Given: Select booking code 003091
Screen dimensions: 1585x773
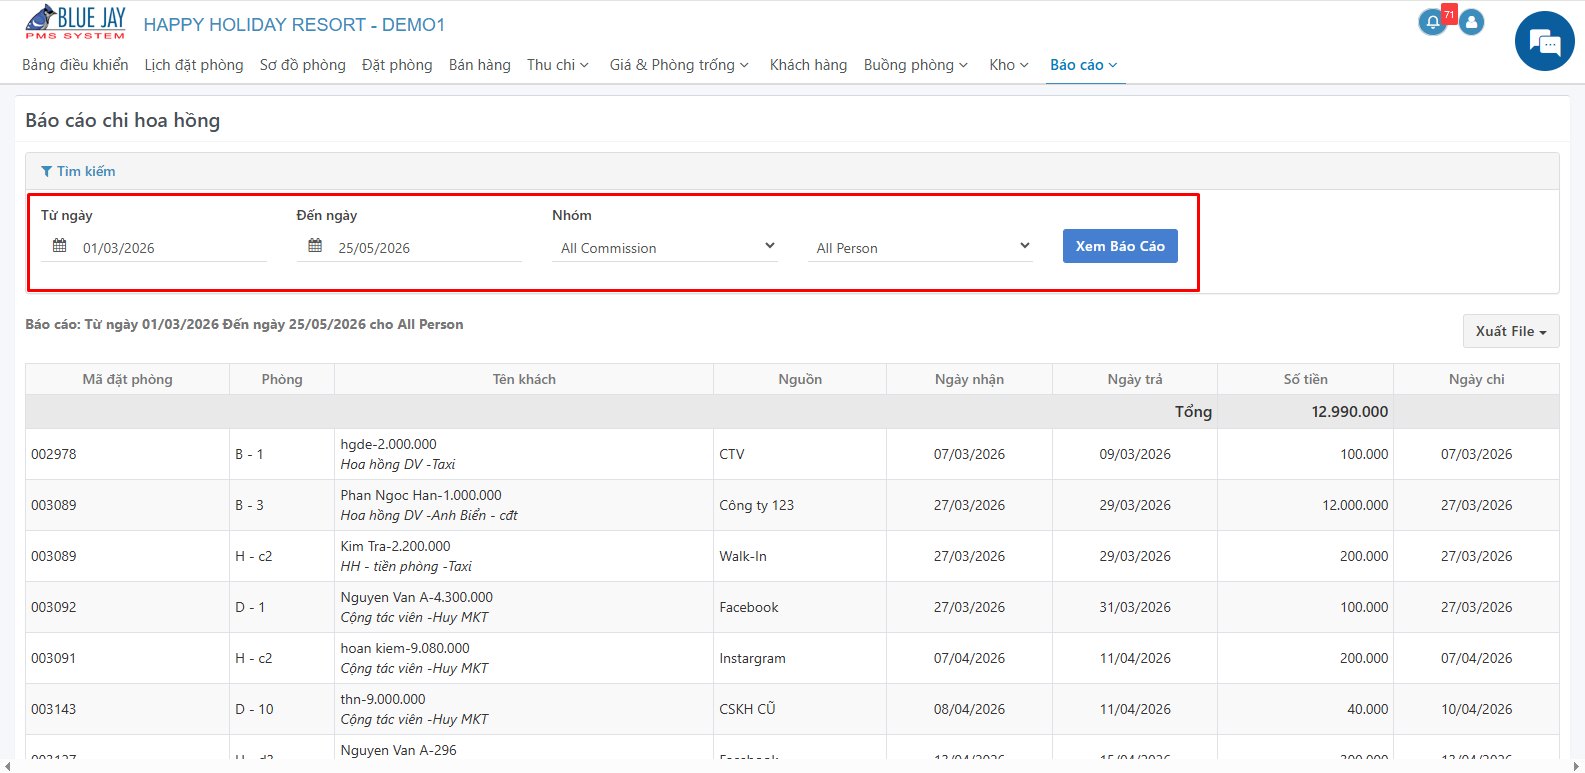Looking at the screenshot, I should point(54,658).
